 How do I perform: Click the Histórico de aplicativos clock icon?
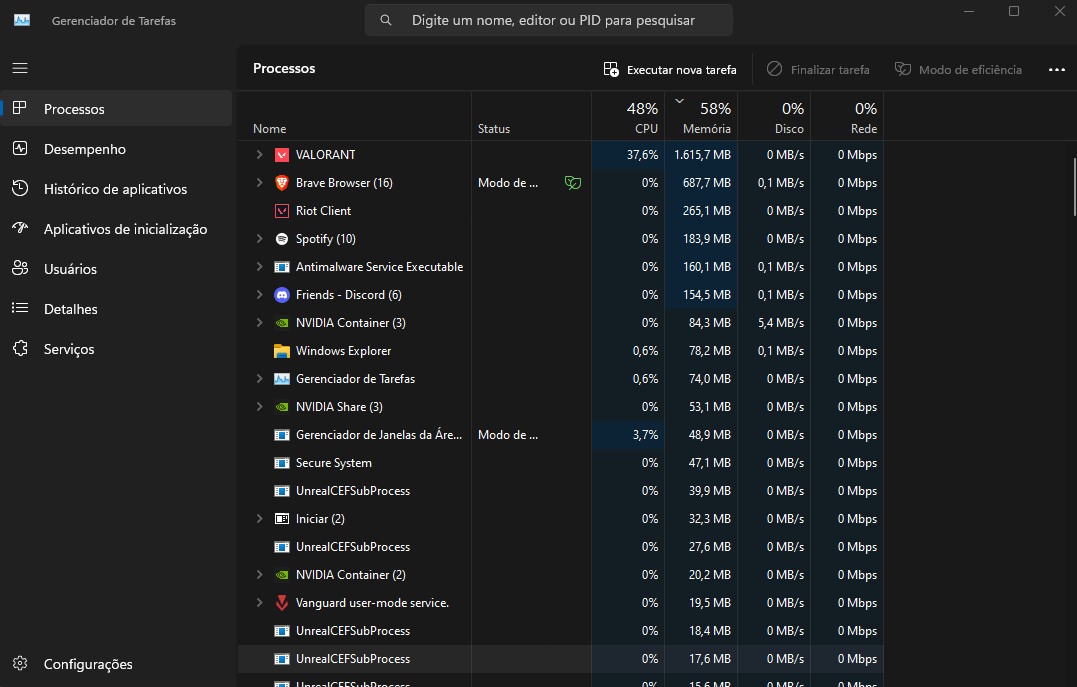pyautogui.click(x=20, y=188)
